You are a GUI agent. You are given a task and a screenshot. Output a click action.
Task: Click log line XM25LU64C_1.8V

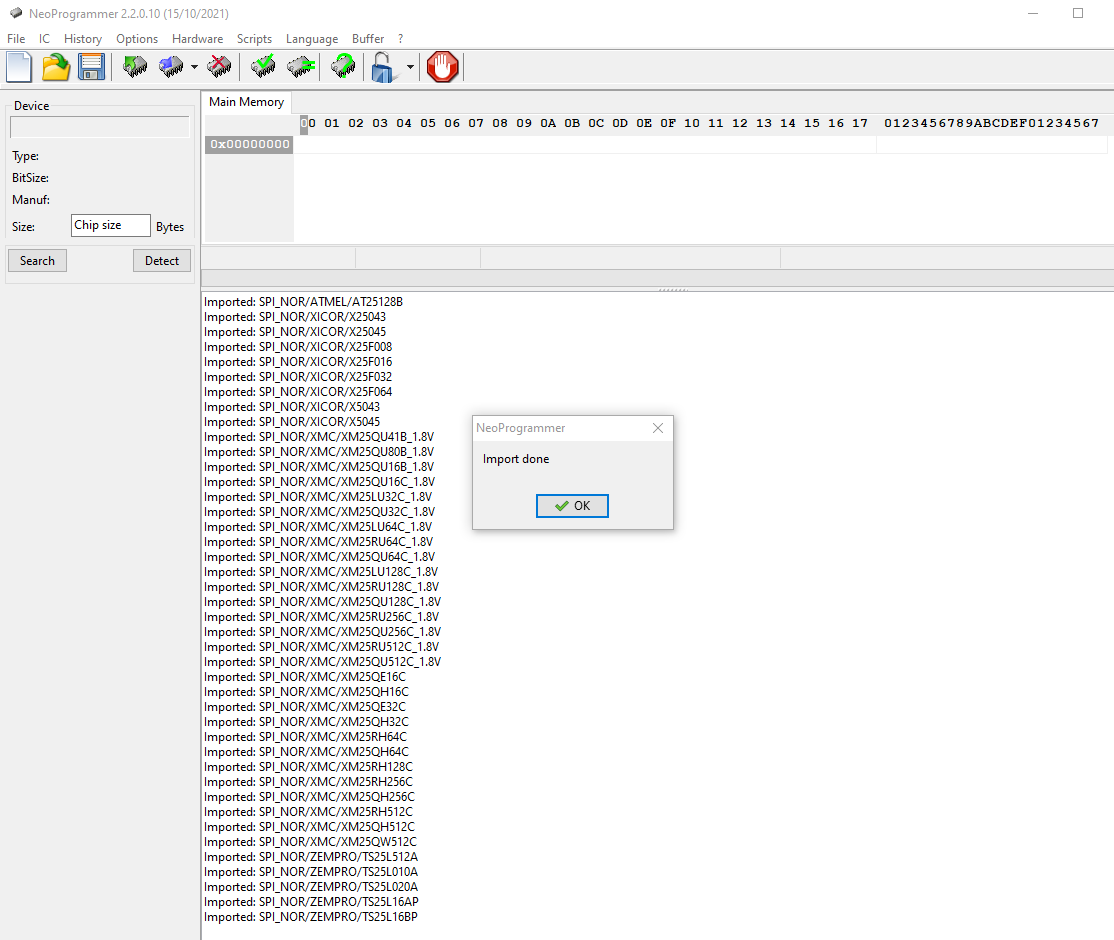point(318,527)
